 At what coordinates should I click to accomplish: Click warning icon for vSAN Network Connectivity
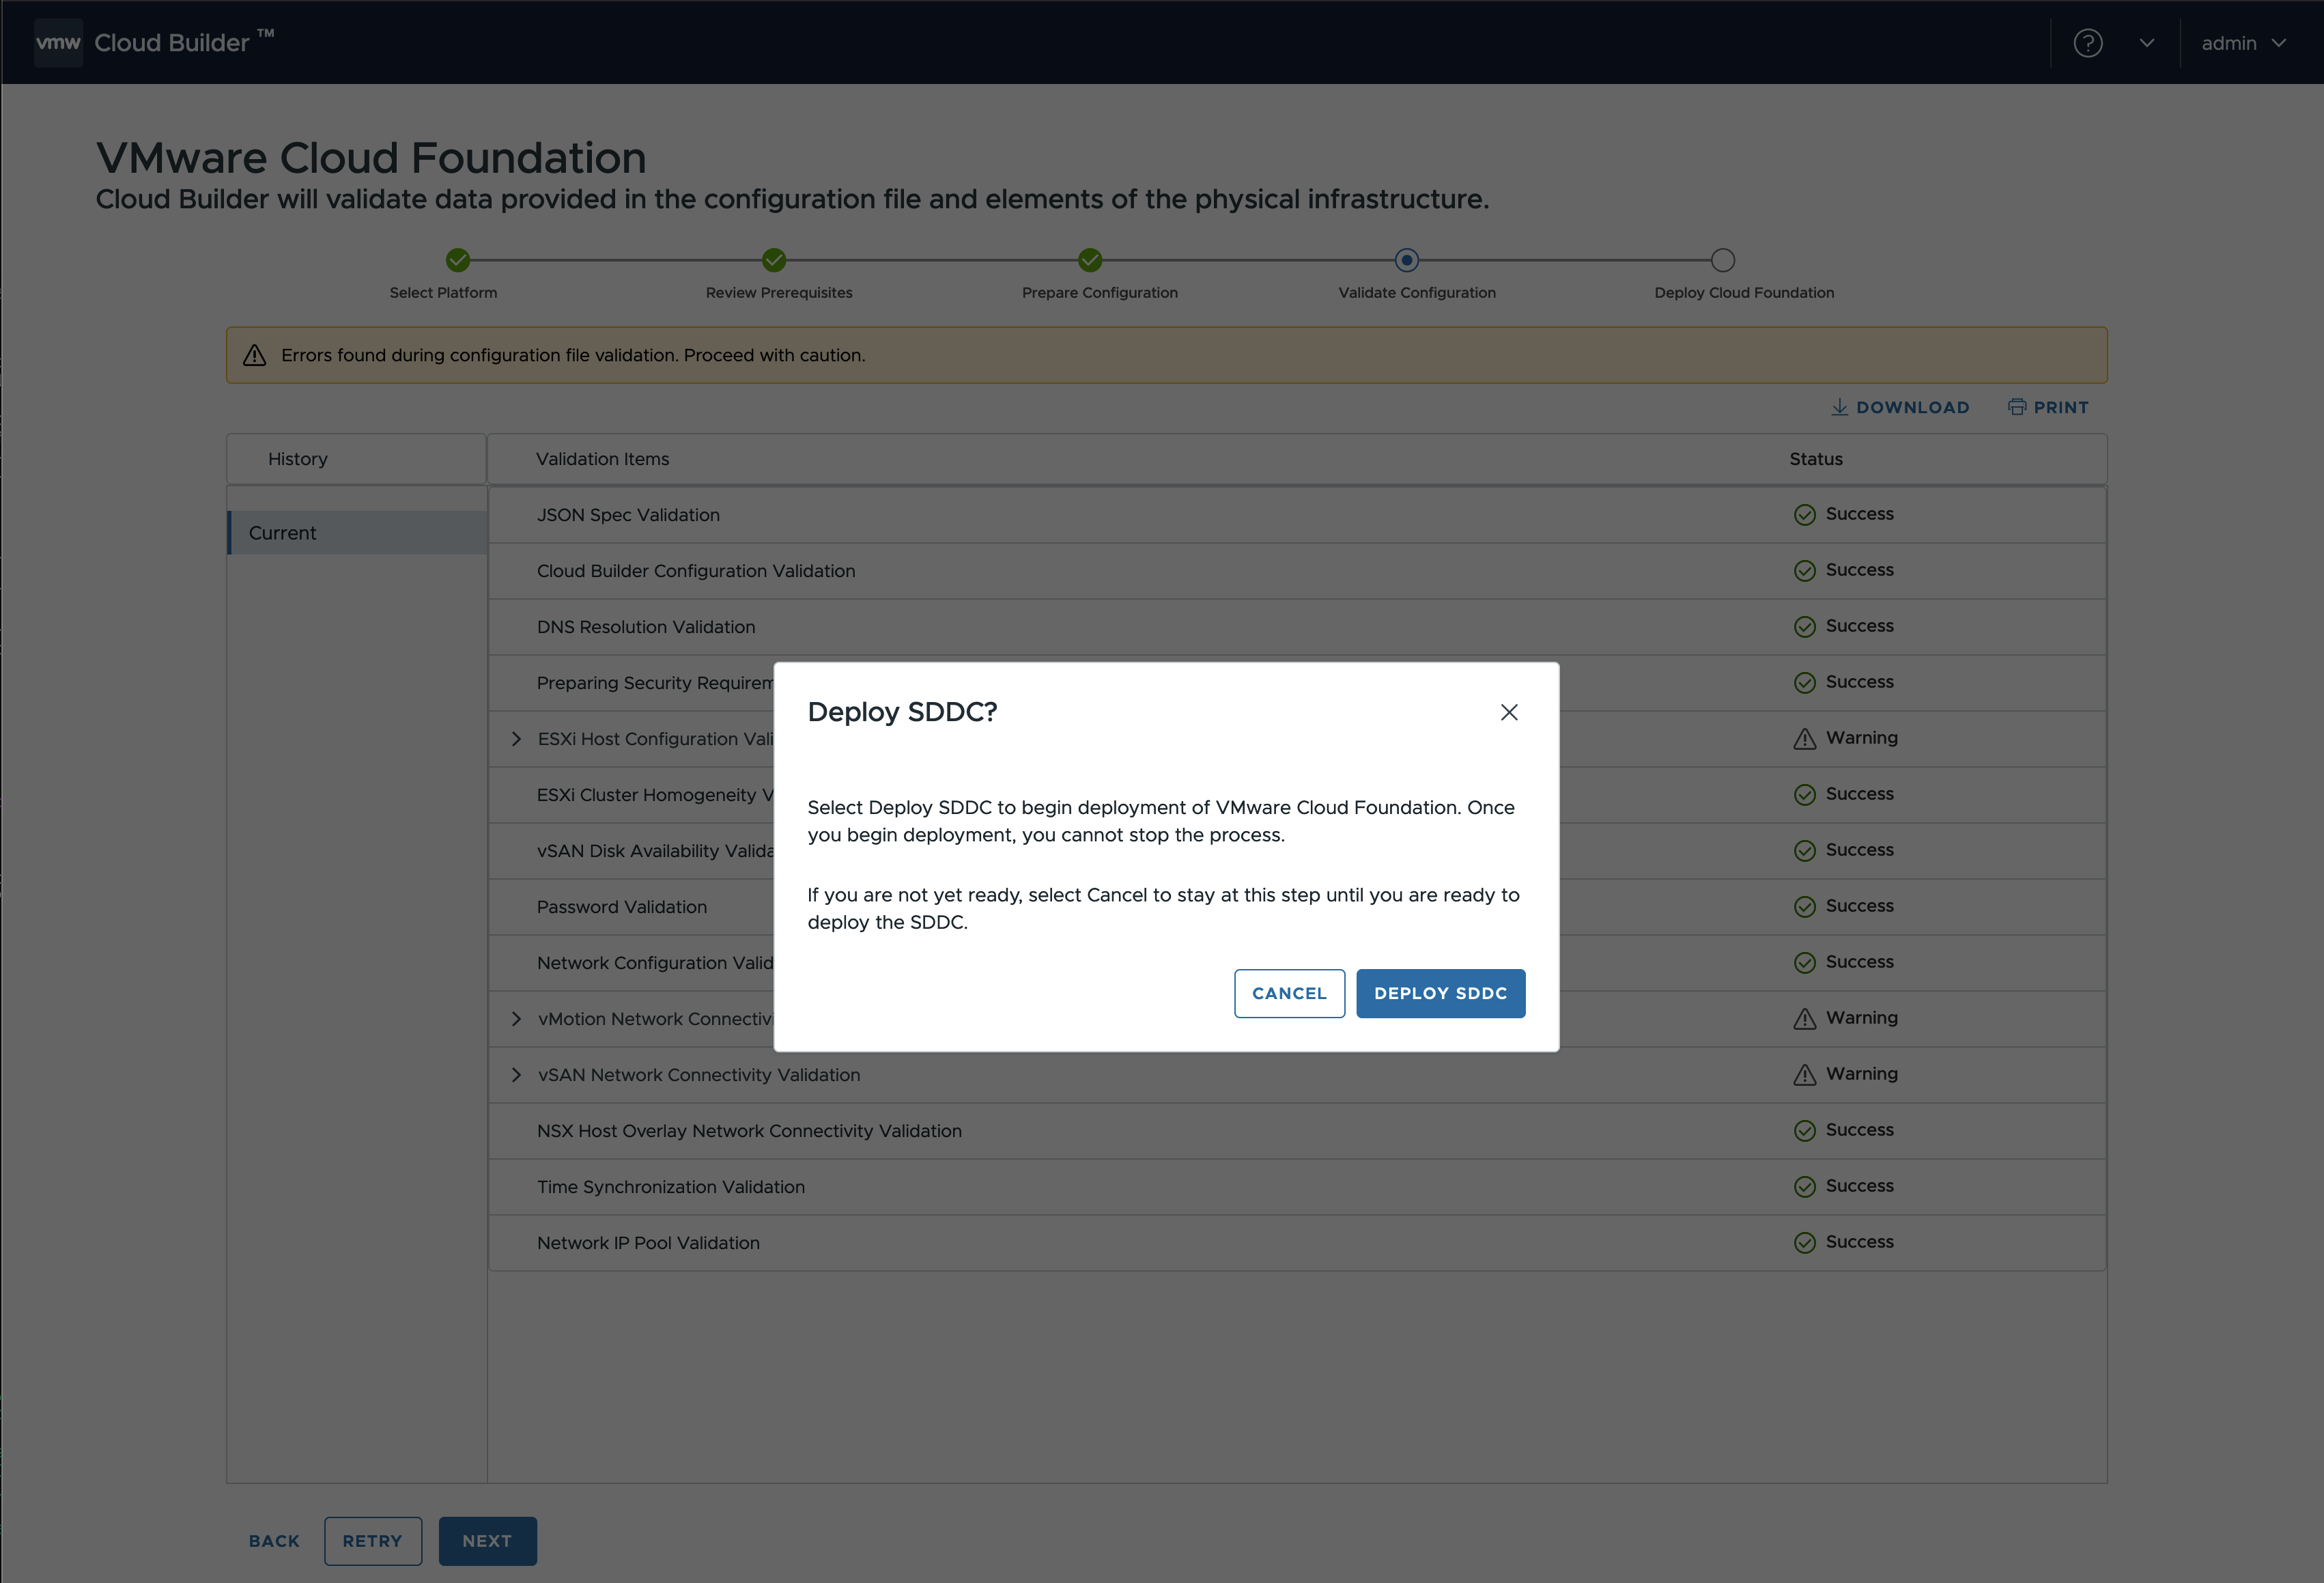1804,1075
